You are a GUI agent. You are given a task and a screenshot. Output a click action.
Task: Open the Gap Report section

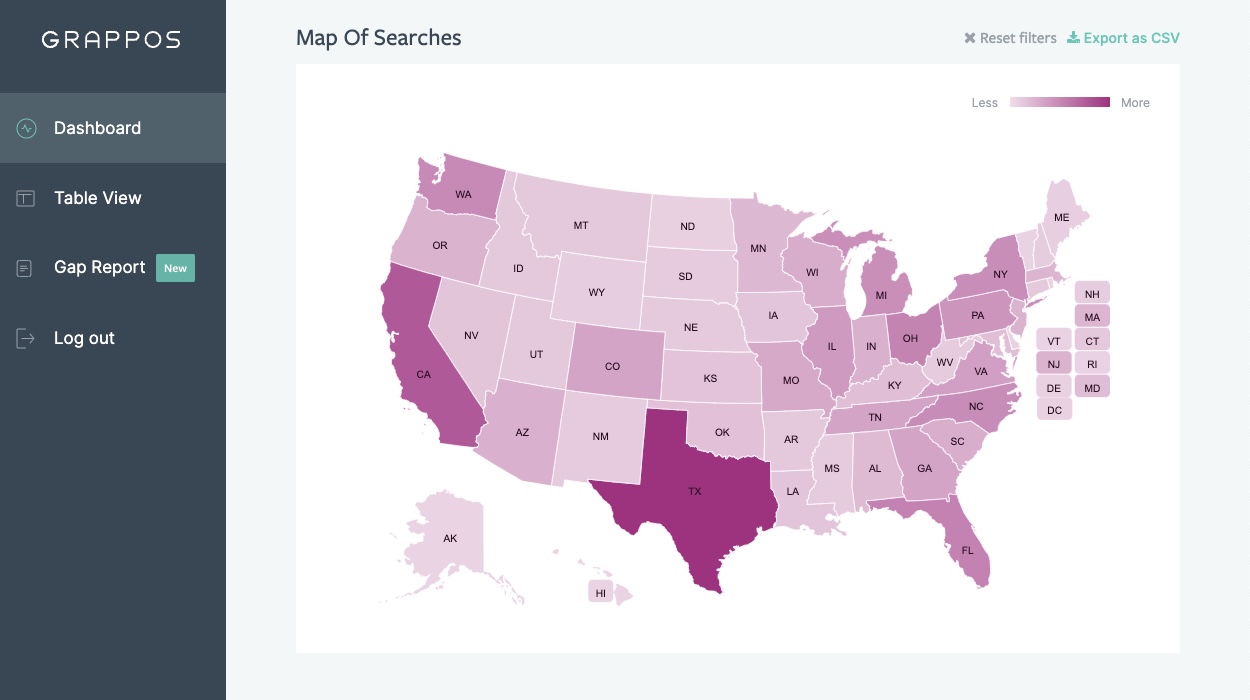[100, 267]
